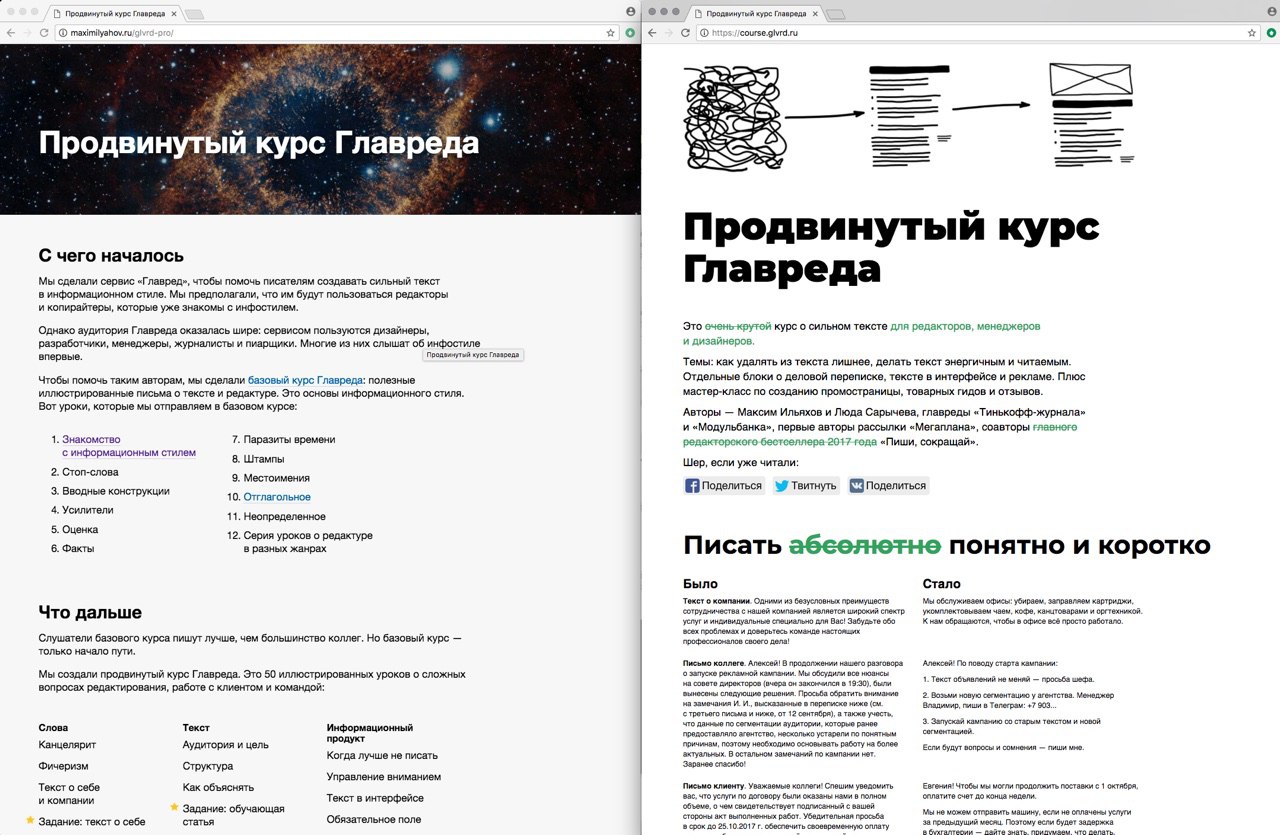Share via VK Поделиться button
Screen dimensions: 1280x835
(x=888, y=486)
